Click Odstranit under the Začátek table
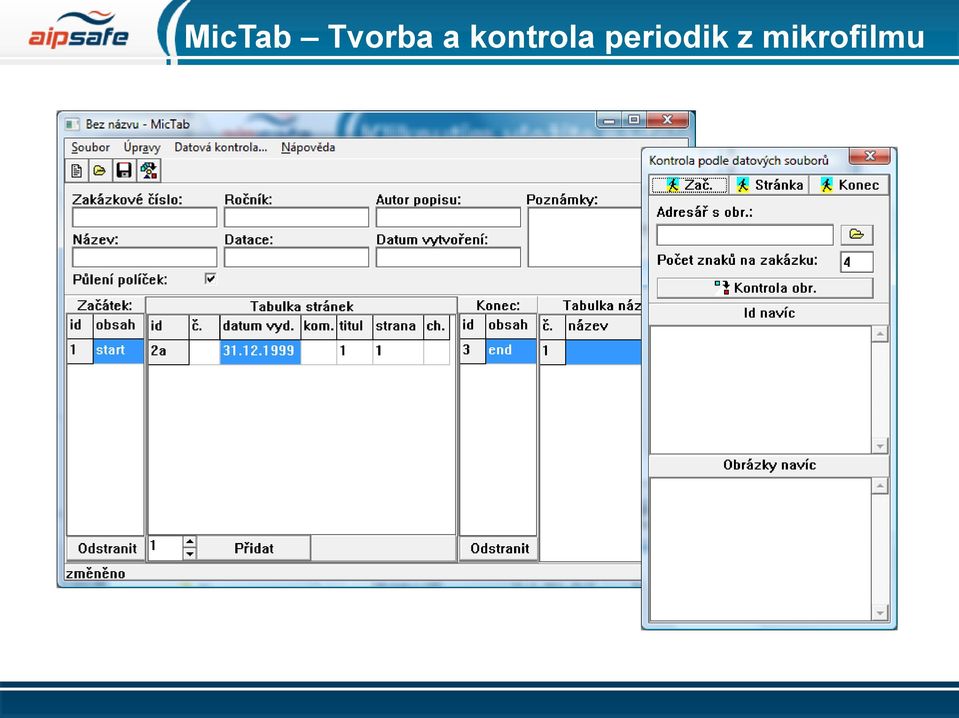This screenshot has height=718, width=959. (106, 548)
